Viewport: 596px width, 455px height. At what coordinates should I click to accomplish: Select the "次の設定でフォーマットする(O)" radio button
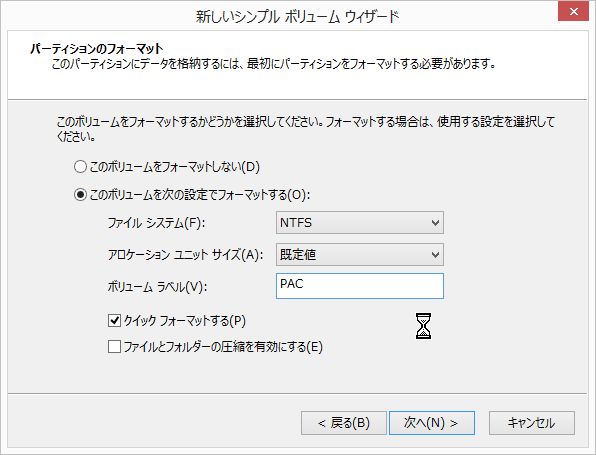(80, 195)
